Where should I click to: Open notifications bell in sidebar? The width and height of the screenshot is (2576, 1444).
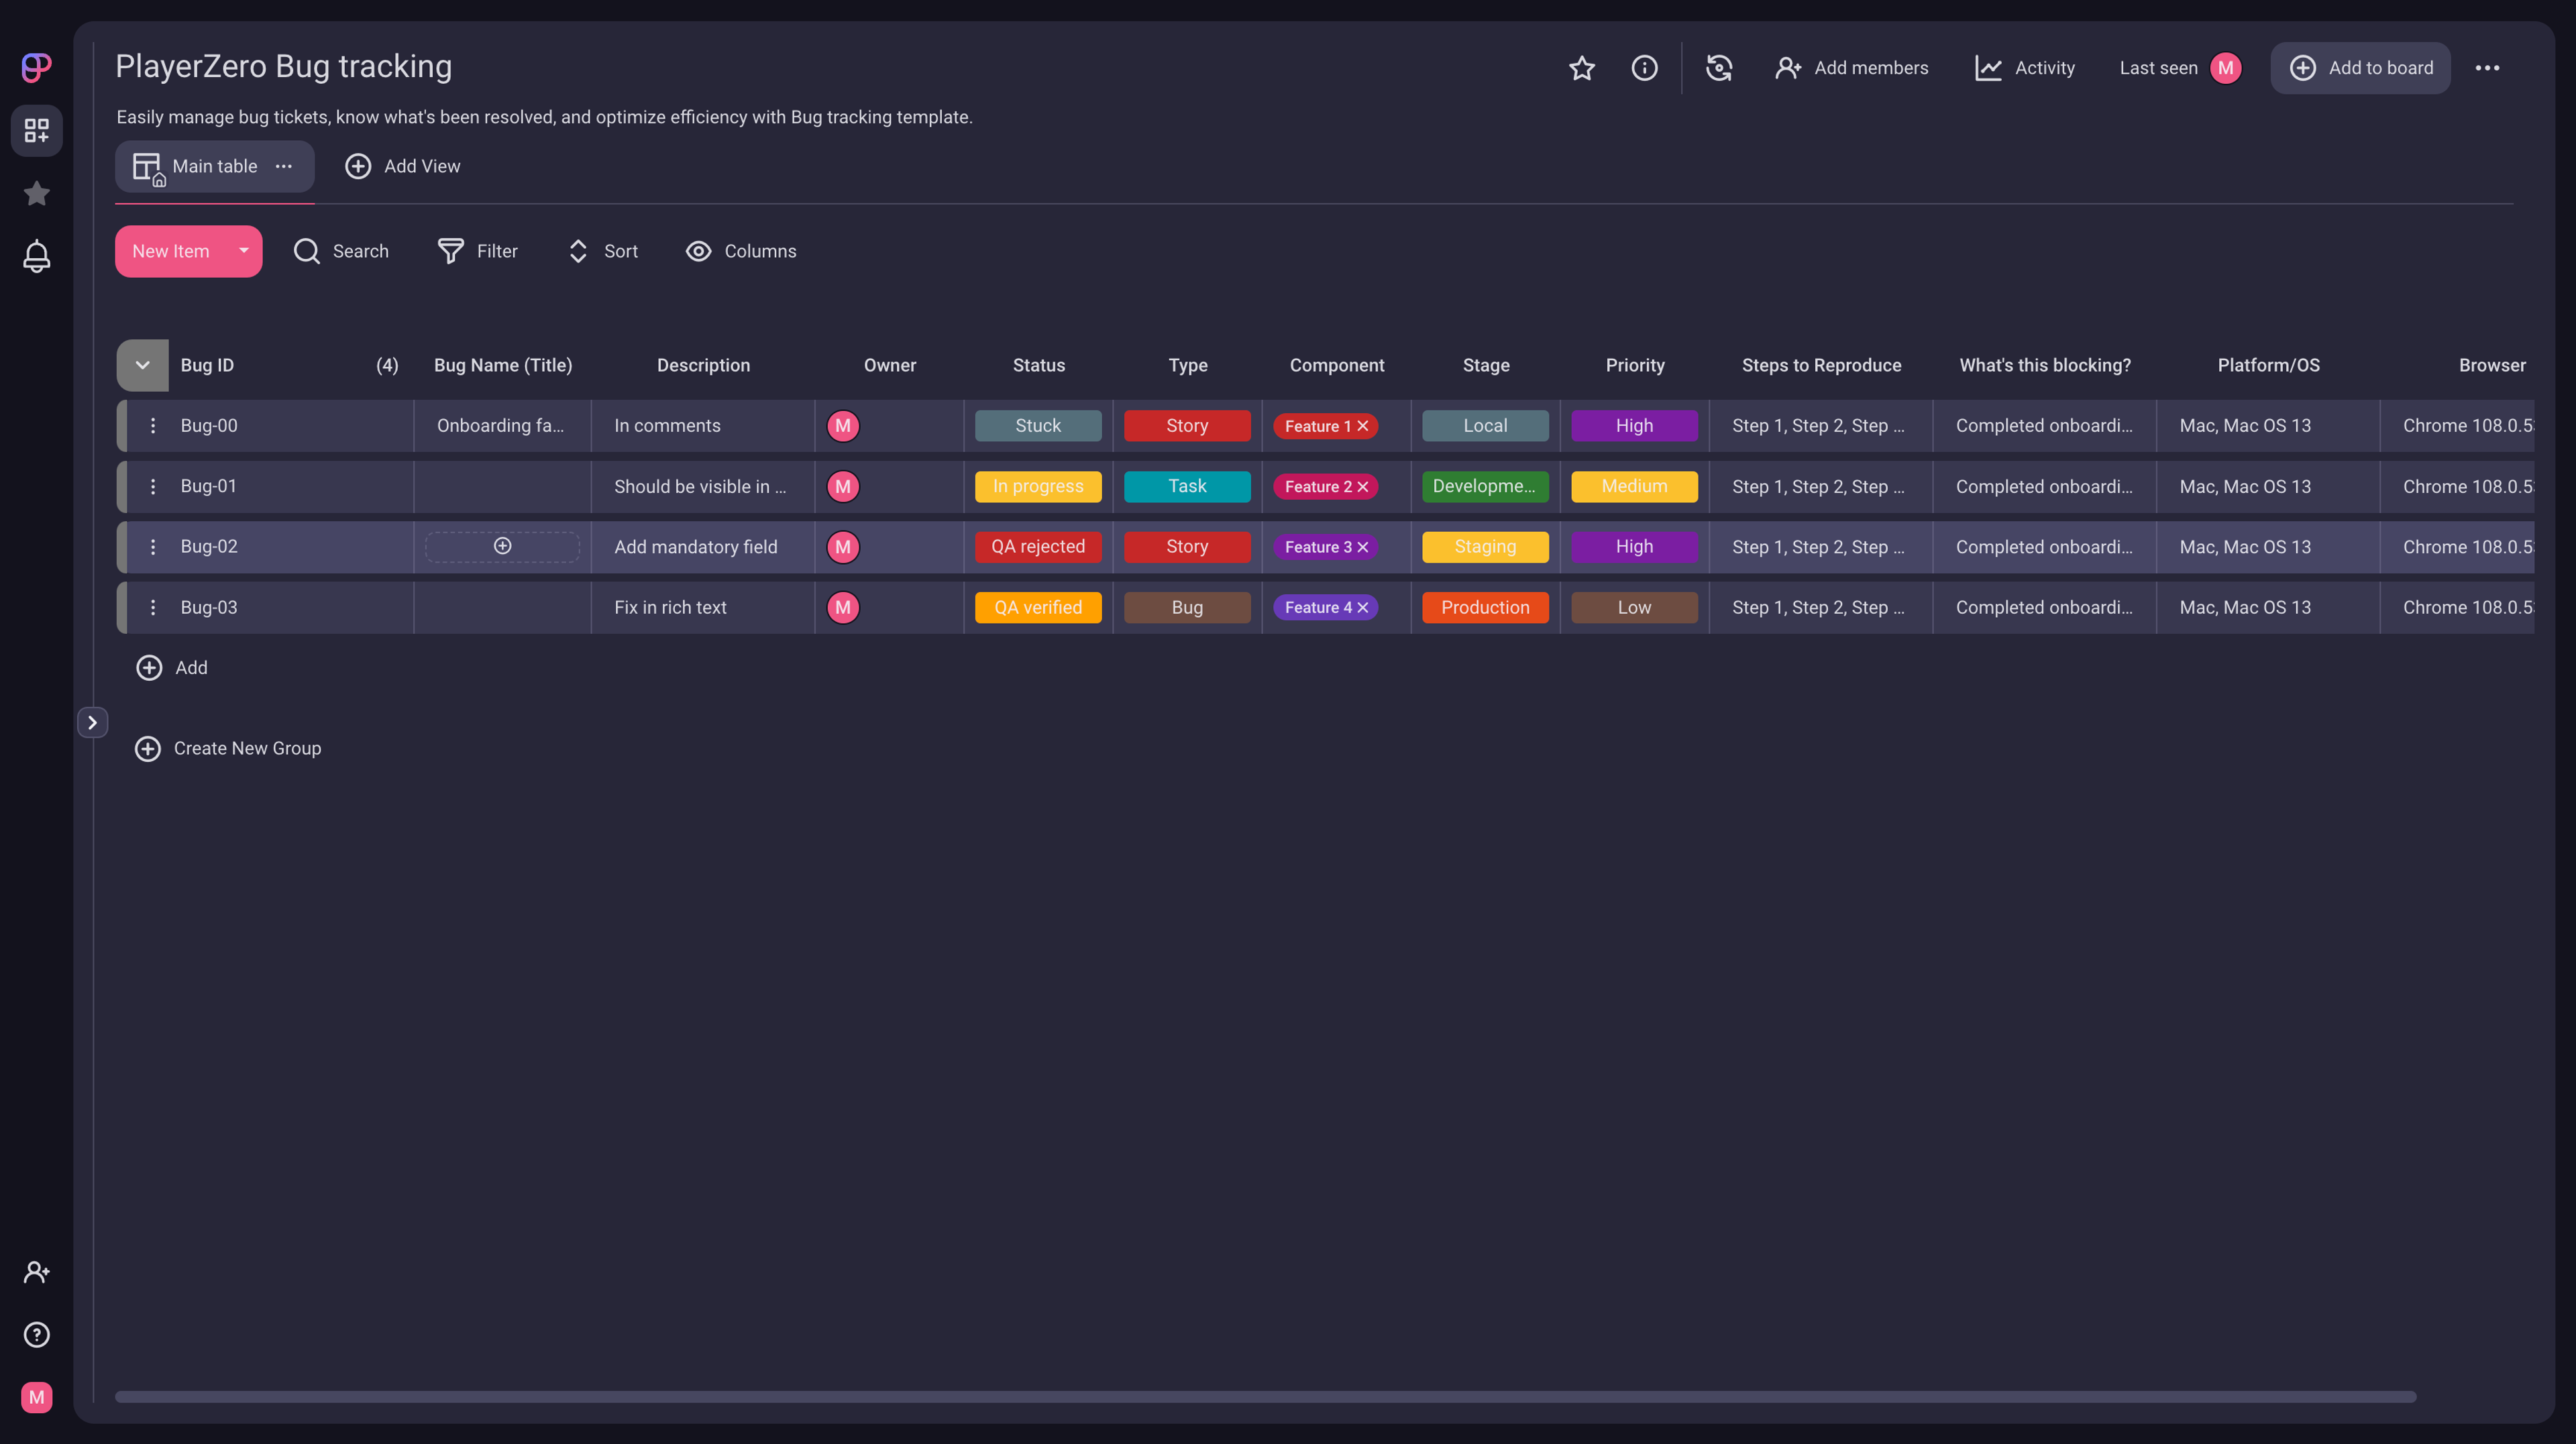point(37,256)
